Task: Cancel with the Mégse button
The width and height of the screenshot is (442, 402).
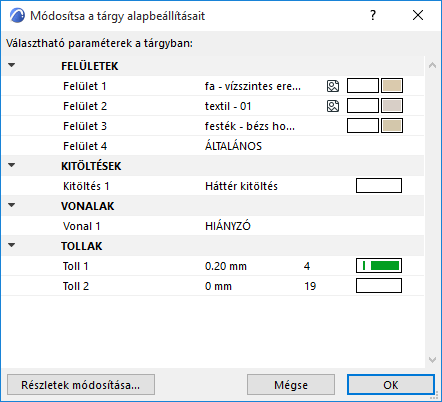Action: [x=291, y=385]
